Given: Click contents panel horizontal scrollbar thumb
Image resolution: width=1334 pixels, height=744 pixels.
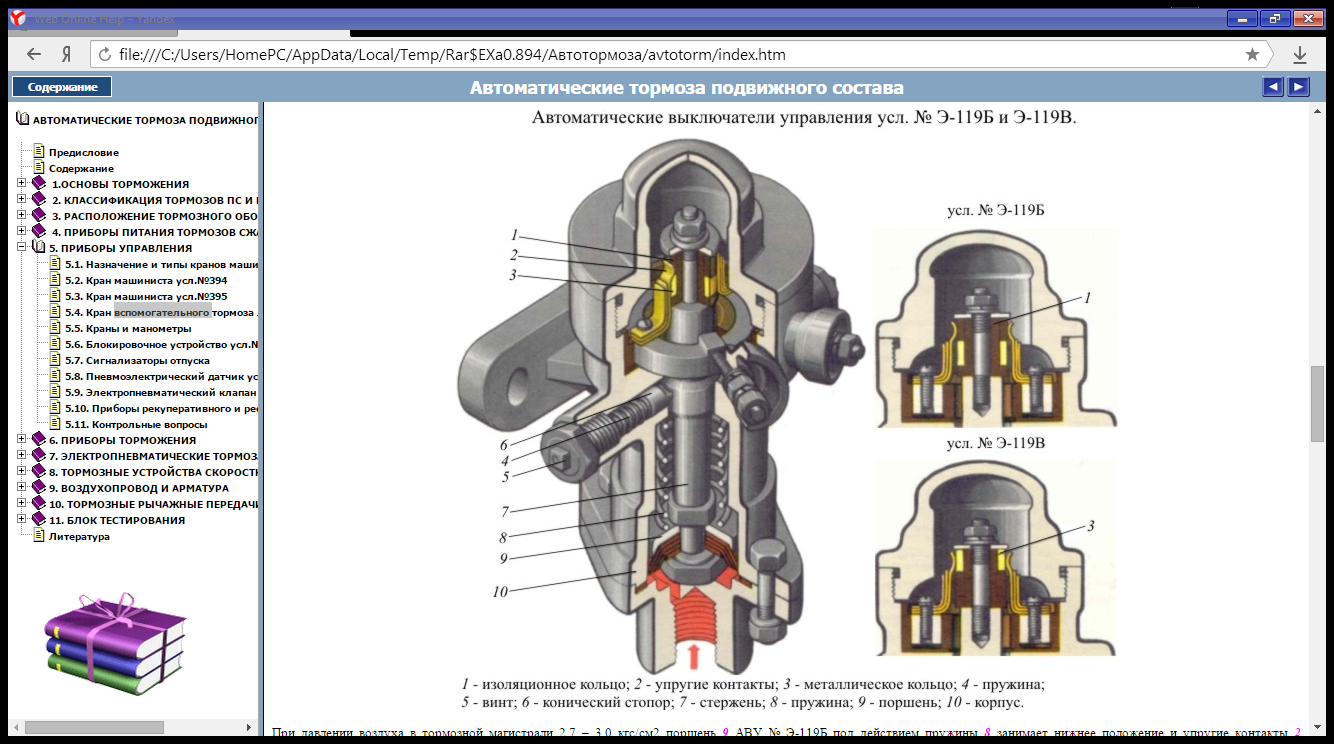Looking at the screenshot, I should point(94,727).
